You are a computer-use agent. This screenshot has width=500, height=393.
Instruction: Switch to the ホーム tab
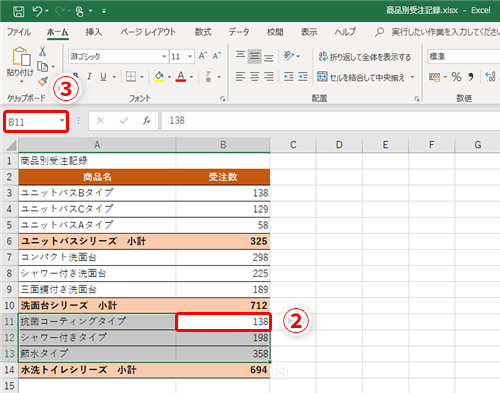[x=57, y=32]
